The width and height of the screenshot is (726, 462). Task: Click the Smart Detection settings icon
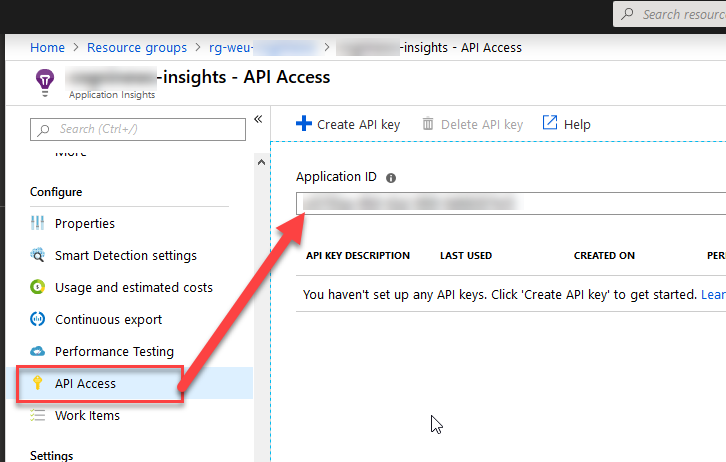coord(38,255)
